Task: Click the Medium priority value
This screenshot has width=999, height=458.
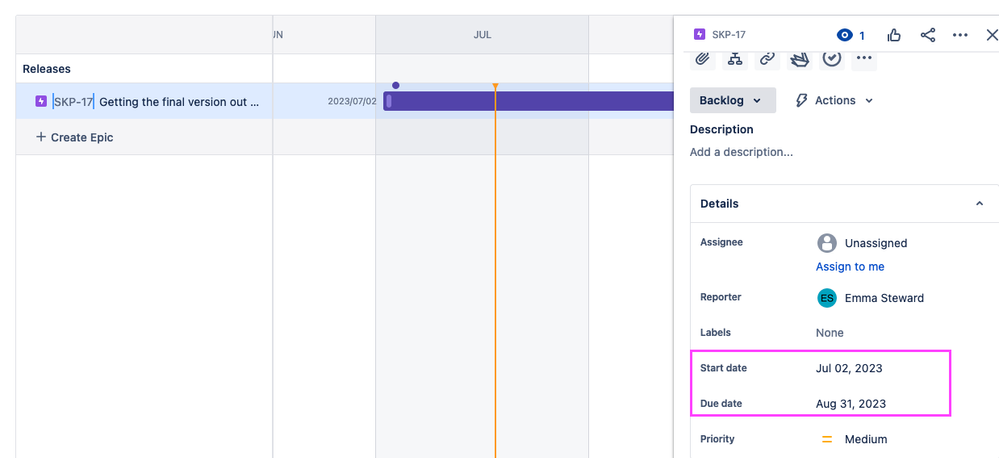Action: (865, 439)
